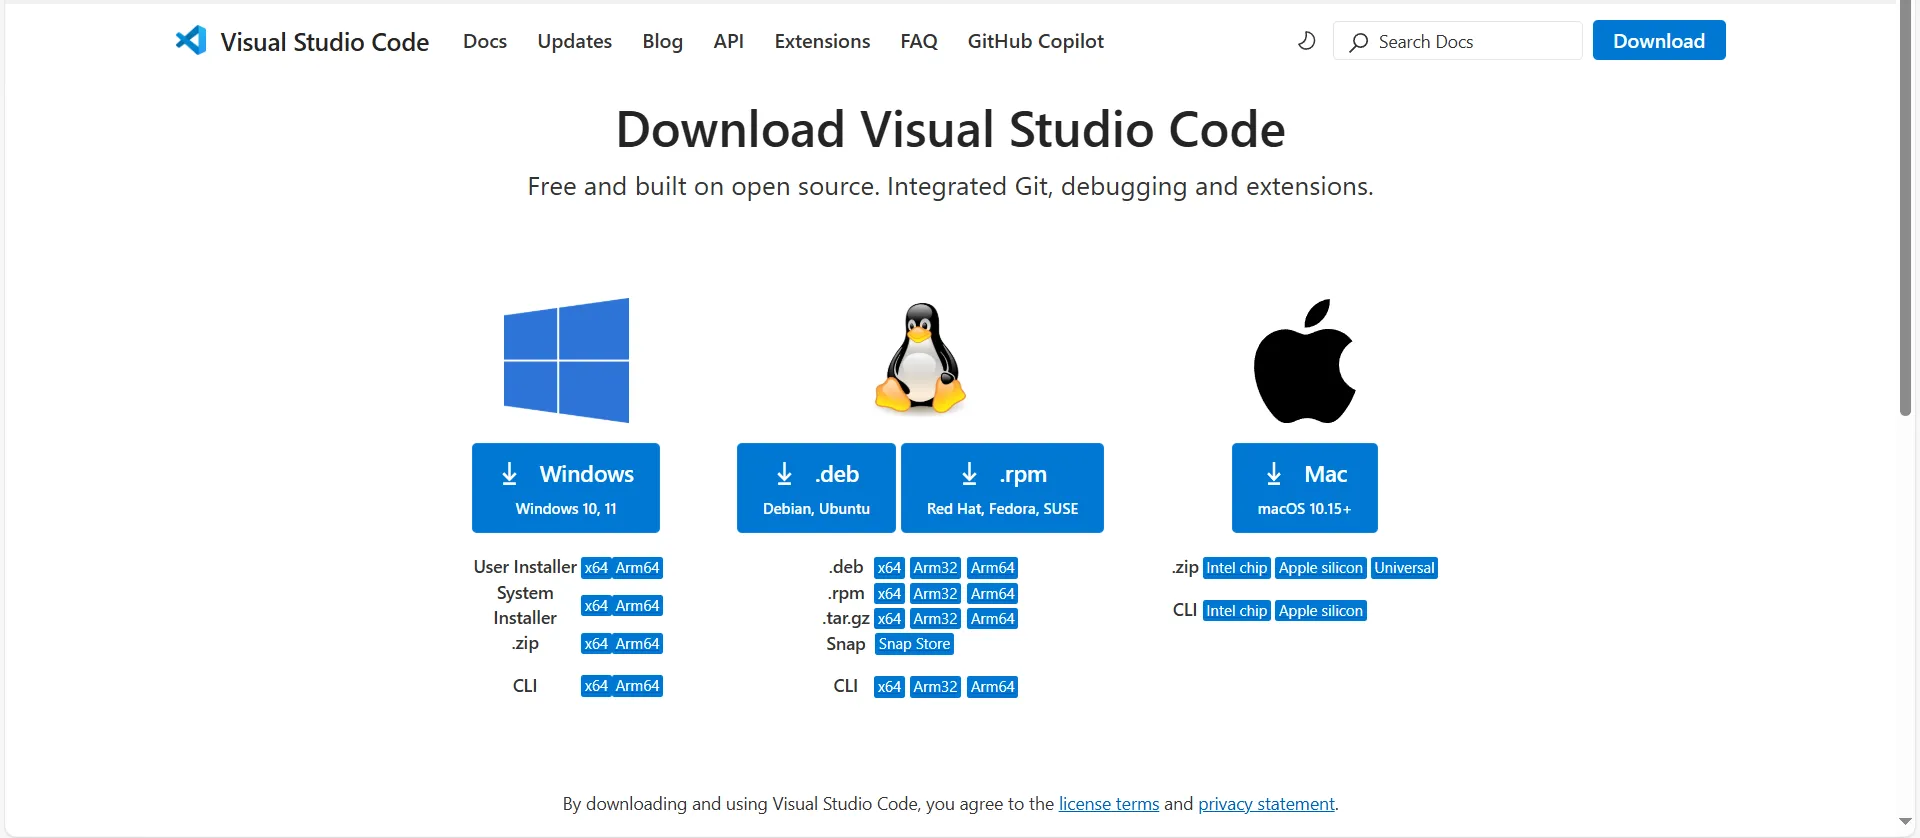This screenshot has height=838, width=1920.
Task: Click the Windows logo image
Action: (566, 360)
